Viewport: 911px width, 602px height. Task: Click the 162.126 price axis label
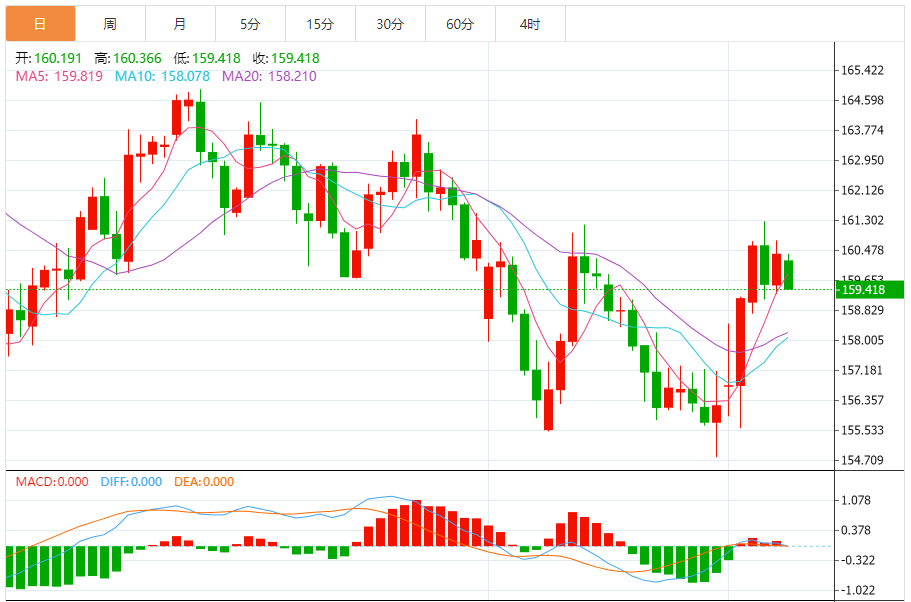tap(863, 190)
